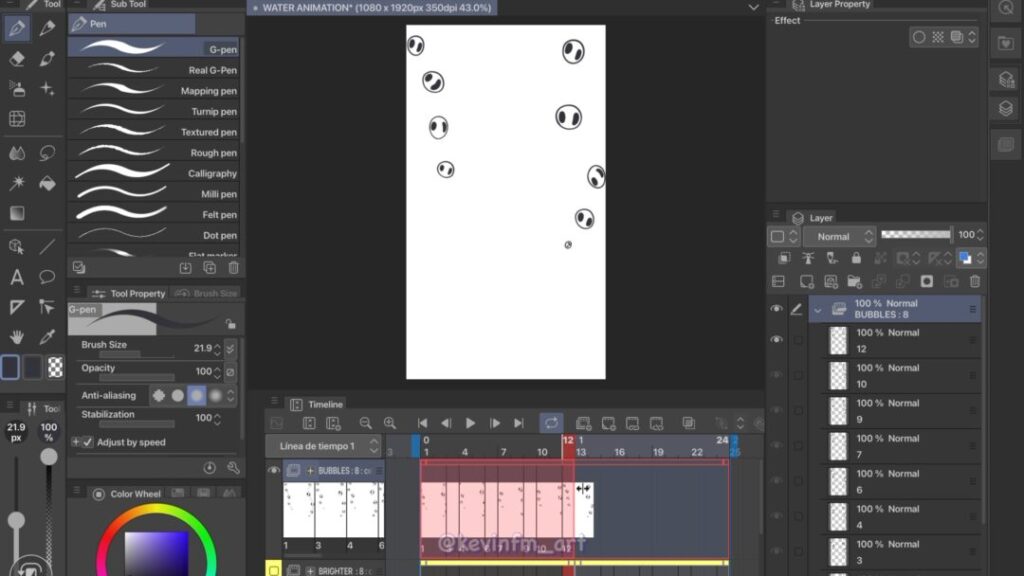
Task: Select the Text tool
Action: pyautogui.click(x=17, y=277)
